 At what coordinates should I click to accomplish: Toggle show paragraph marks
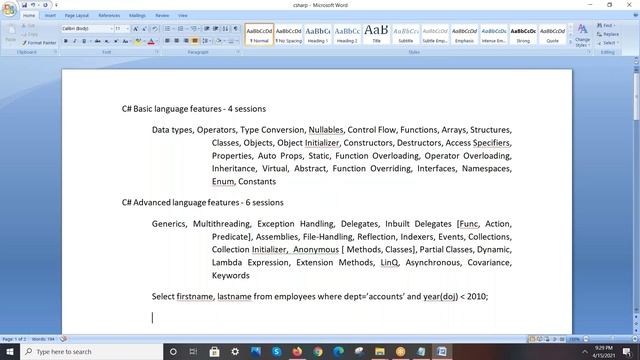(236, 29)
